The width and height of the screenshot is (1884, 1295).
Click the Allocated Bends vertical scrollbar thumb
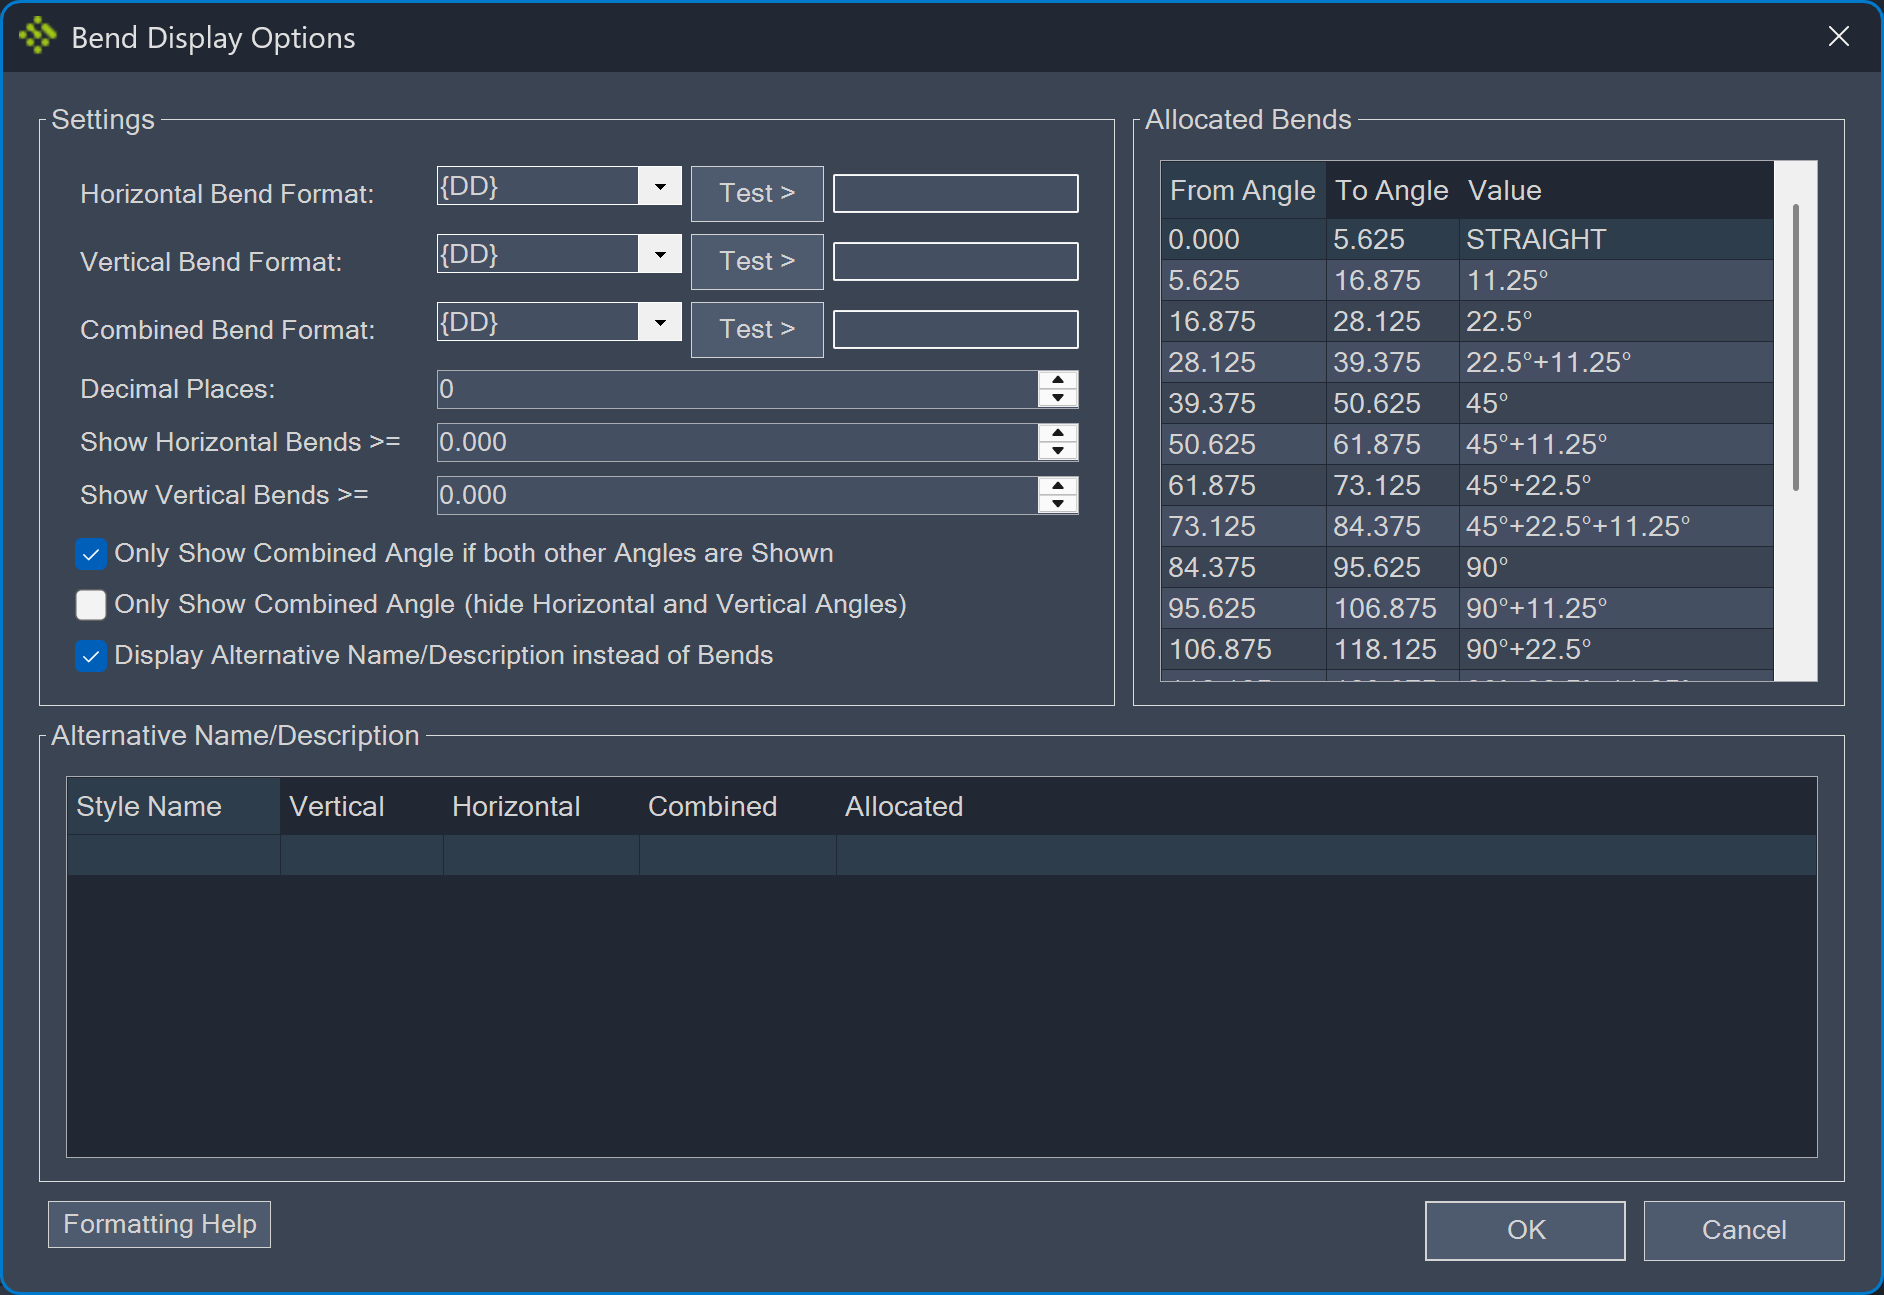point(1796,347)
